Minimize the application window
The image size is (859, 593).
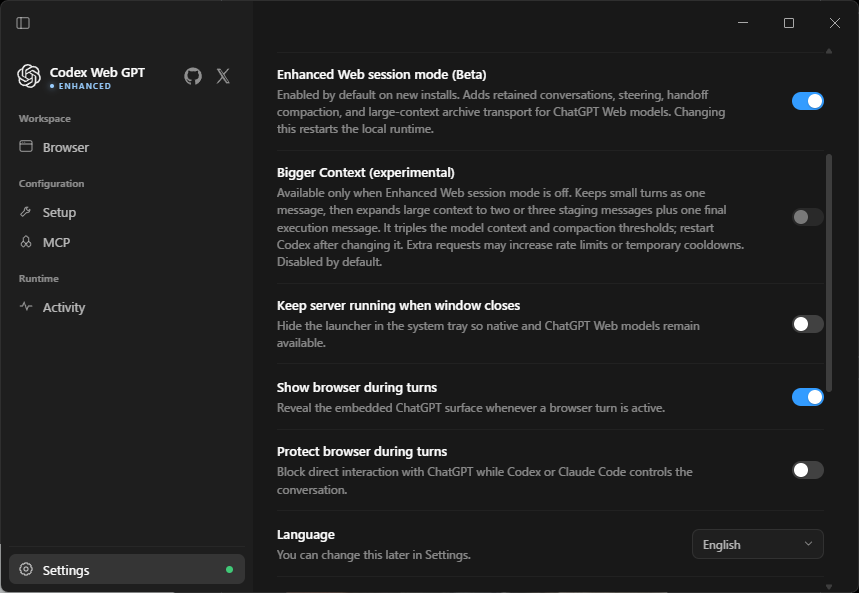pos(743,23)
